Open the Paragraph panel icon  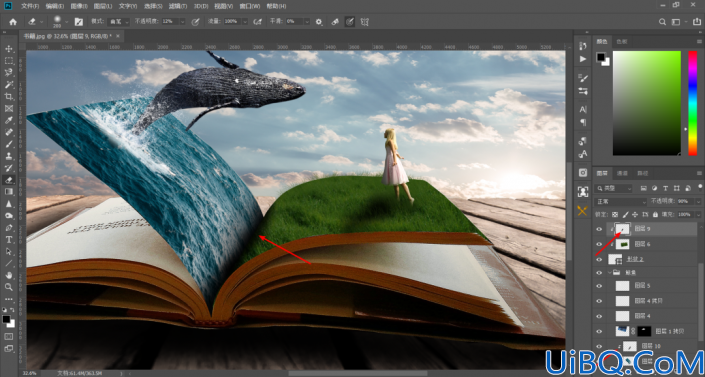pyautogui.click(x=583, y=122)
